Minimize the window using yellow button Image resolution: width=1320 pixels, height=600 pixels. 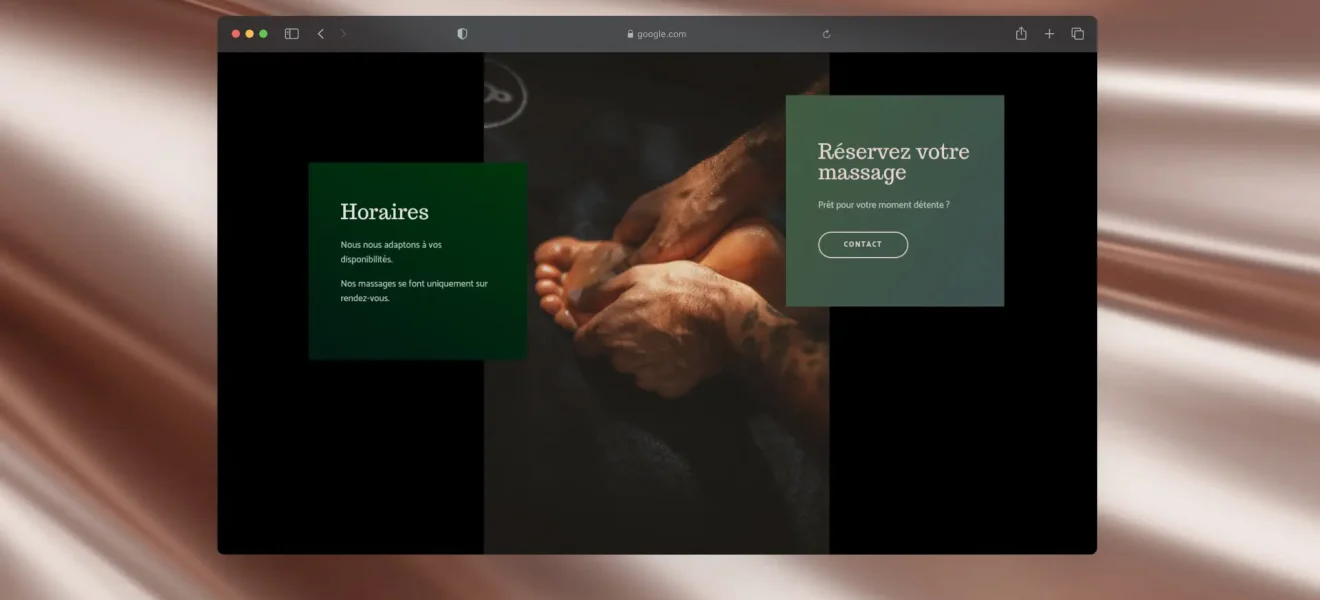pyautogui.click(x=250, y=34)
